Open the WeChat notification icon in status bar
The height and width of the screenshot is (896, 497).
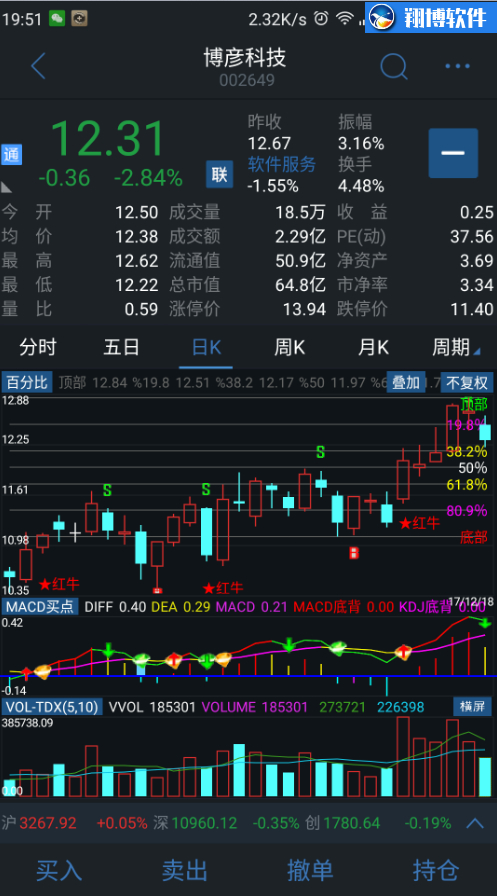coord(57,19)
